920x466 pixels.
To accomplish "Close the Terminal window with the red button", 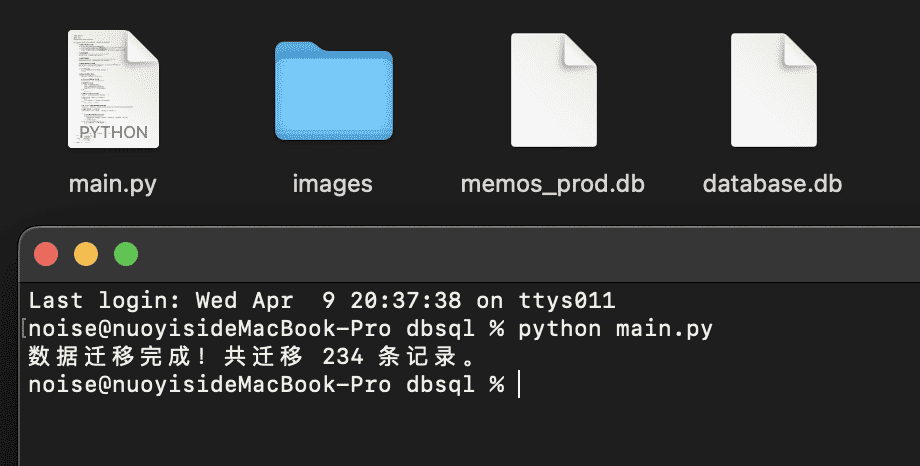I will [46, 254].
